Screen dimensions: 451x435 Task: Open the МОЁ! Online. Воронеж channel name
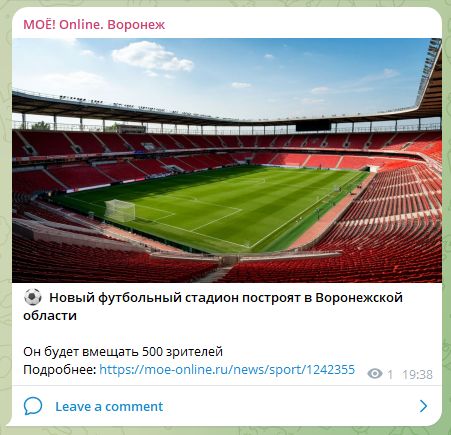pos(94,25)
